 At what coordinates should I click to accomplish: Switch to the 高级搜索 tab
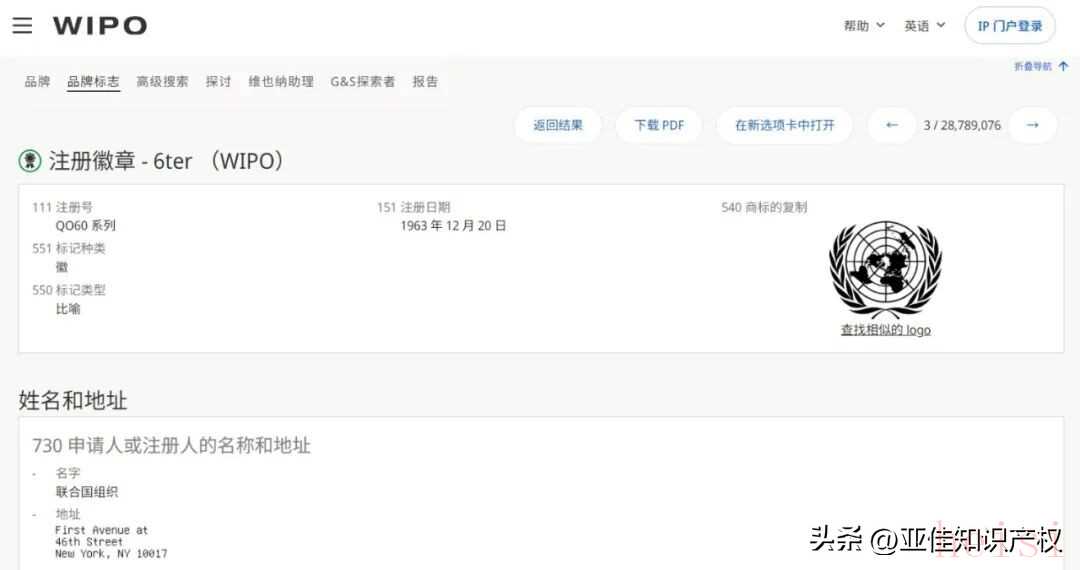pyautogui.click(x=162, y=81)
